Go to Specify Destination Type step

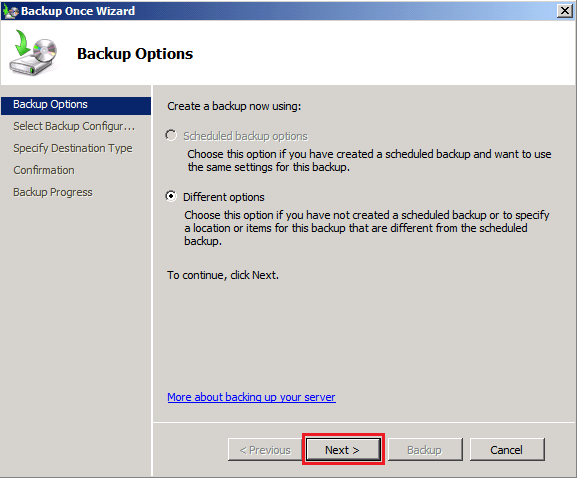pos(72,148)
